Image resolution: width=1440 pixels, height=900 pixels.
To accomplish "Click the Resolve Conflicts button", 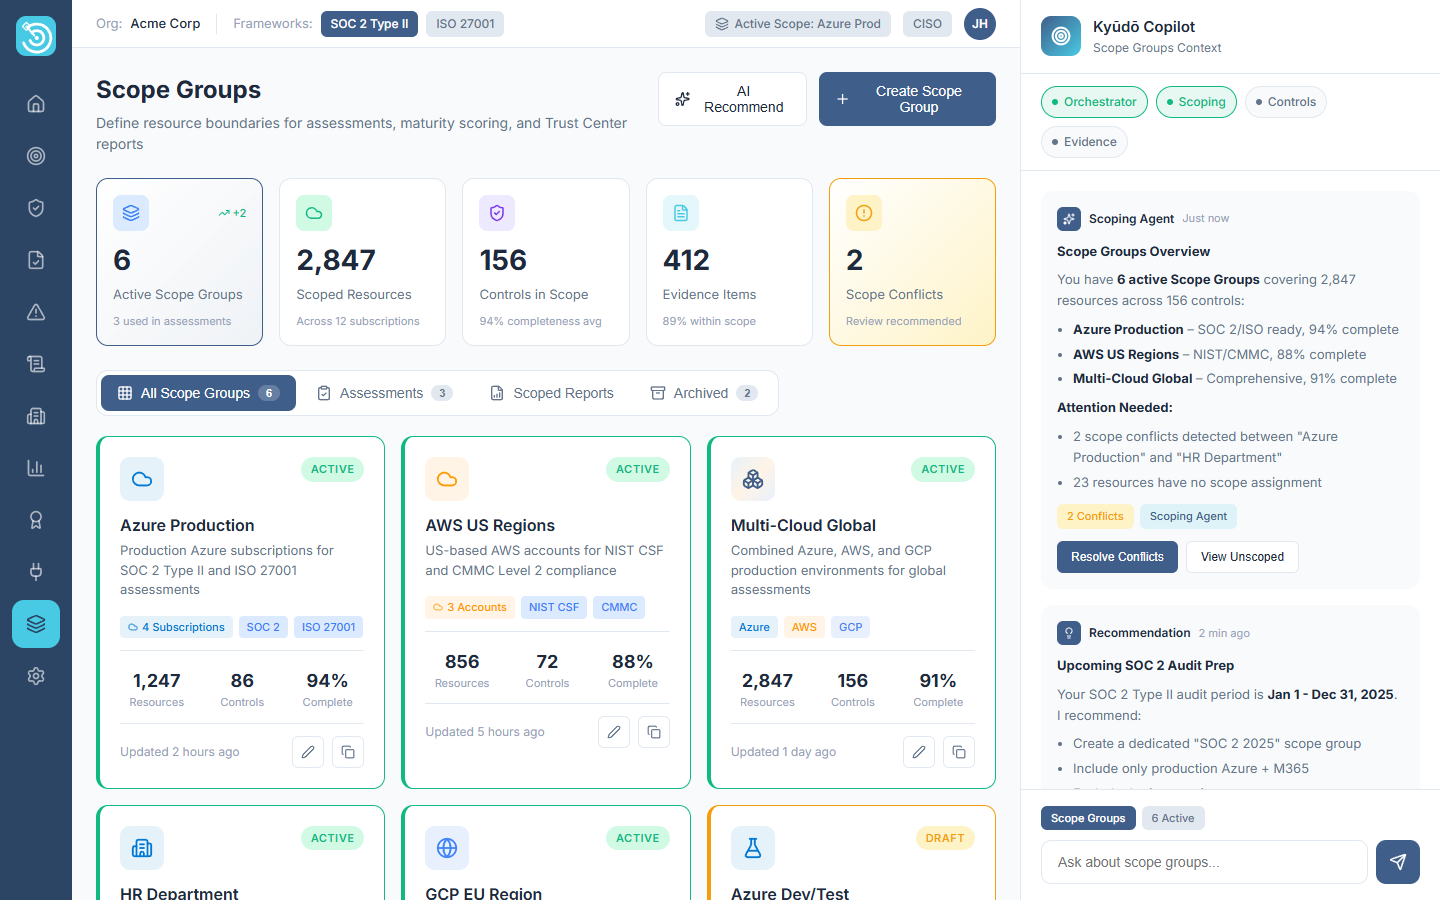I will click(x=1117, y=557).
